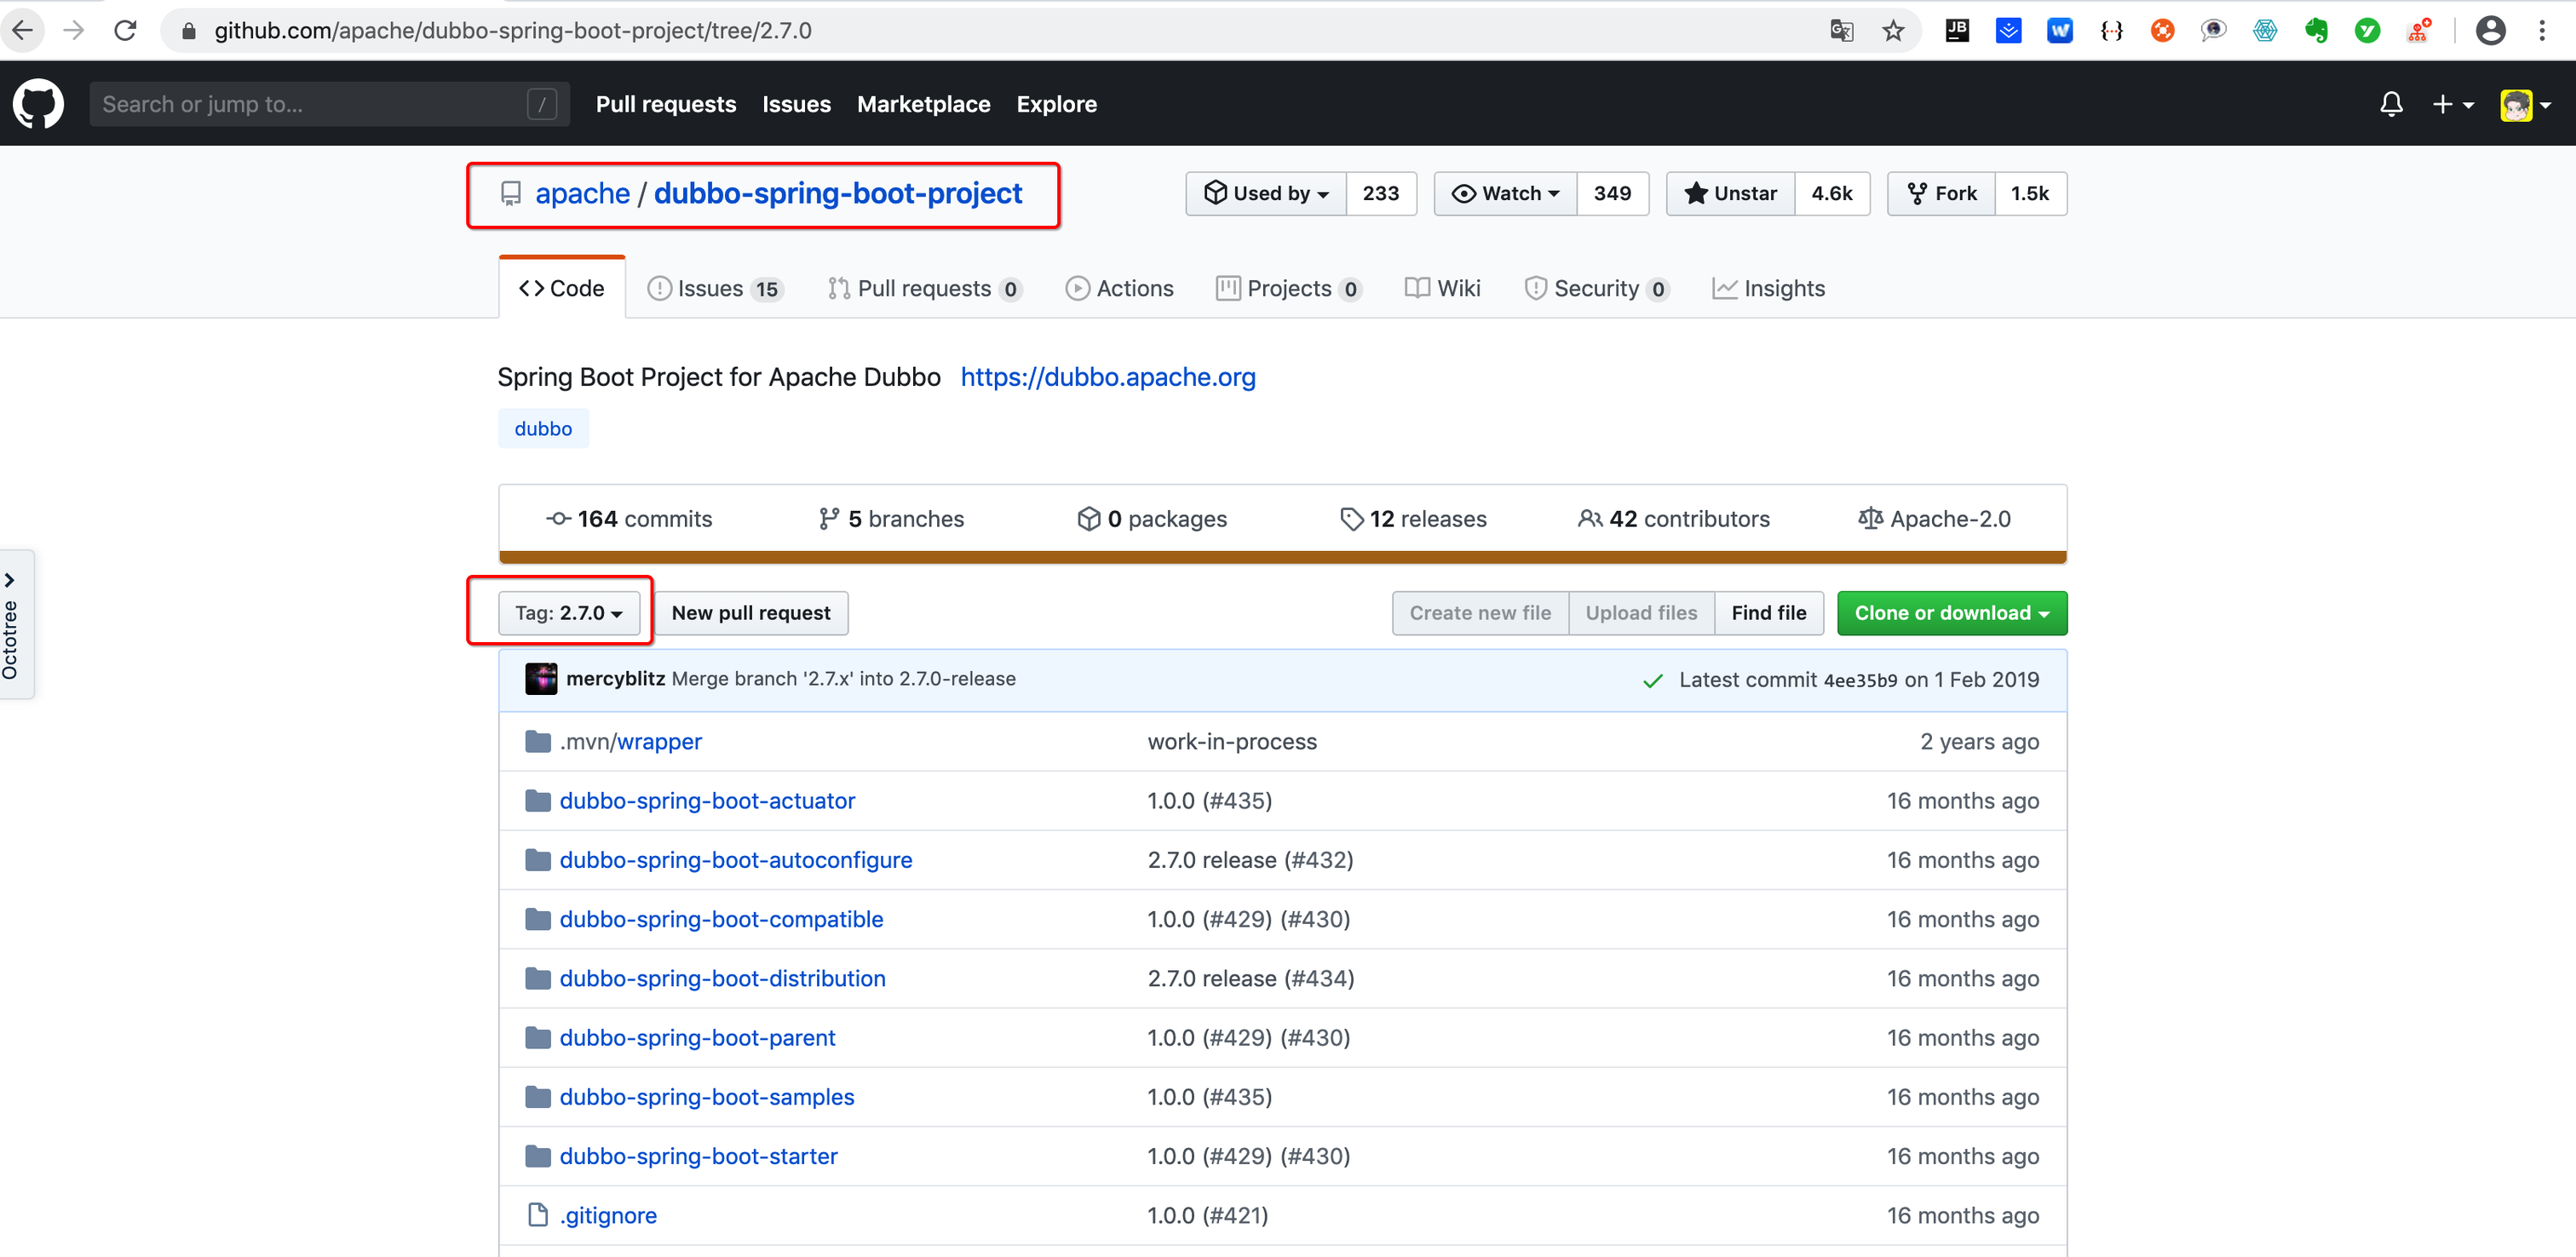Open the Used by dropdown
The image size is (2576, 1257).
pyautogui.click(x=1267, y=194)
